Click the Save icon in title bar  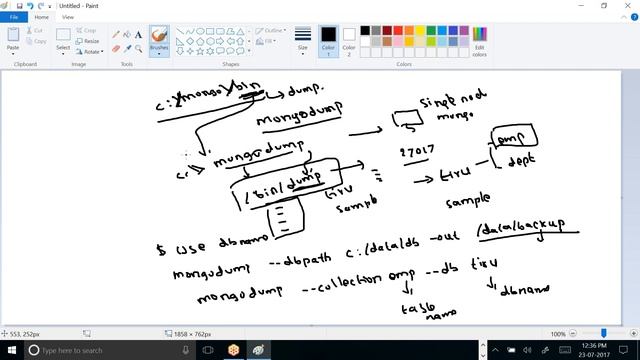click(x=20, y=6)
